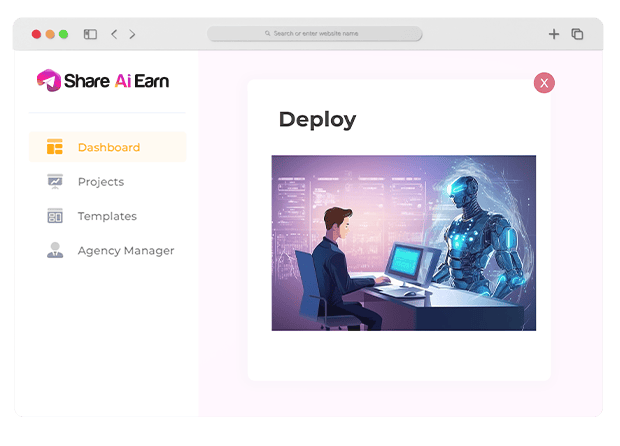Show the tab overview icon
The image size is (620, 446).
pyautogui.click(x=577, y=34)
